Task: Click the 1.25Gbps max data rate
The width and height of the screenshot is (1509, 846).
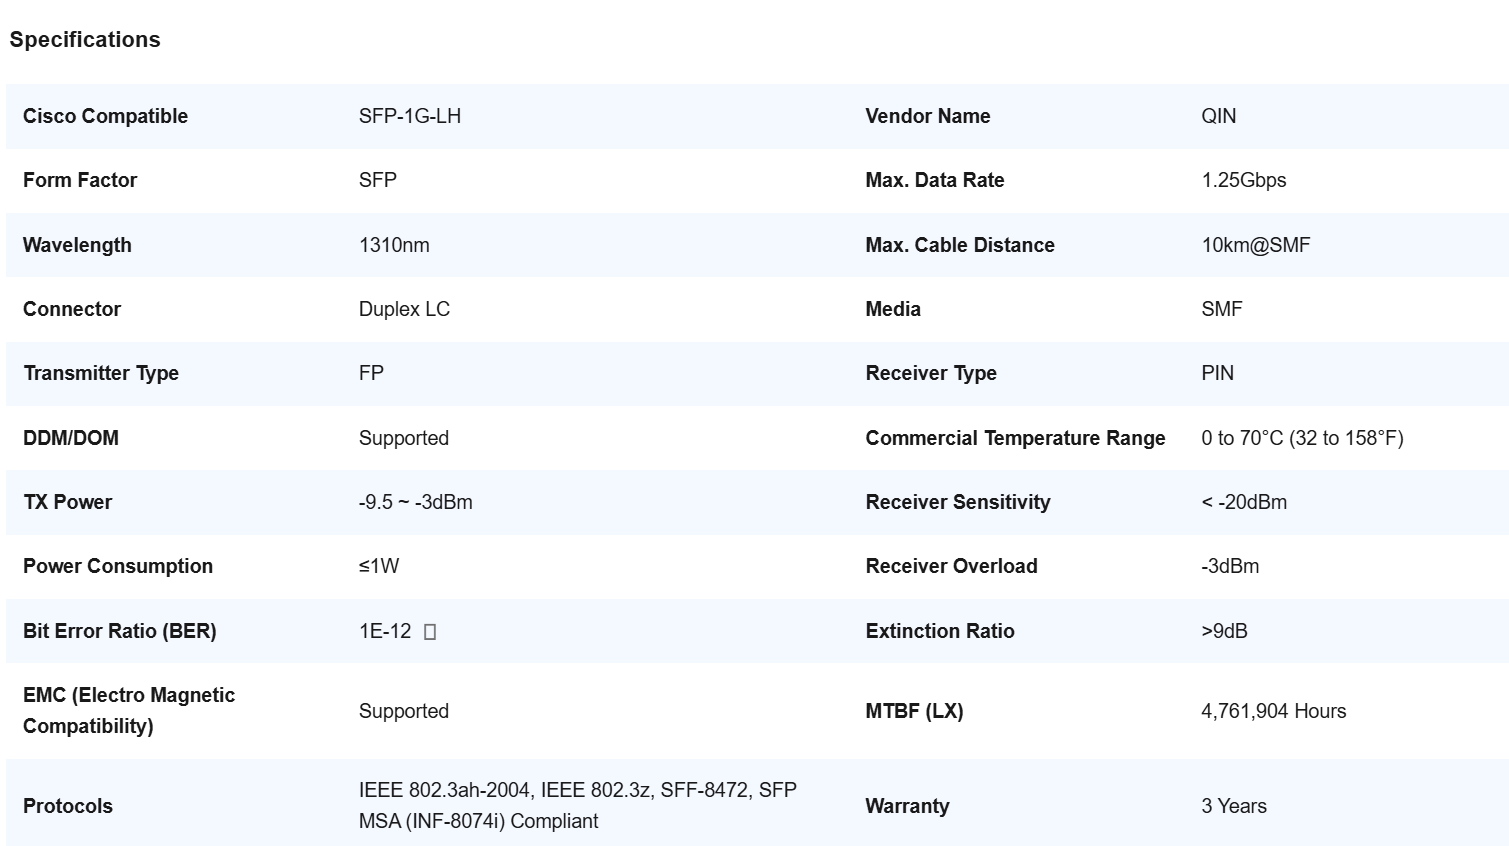Action: pyautogui.click(x=1244, y=180)
